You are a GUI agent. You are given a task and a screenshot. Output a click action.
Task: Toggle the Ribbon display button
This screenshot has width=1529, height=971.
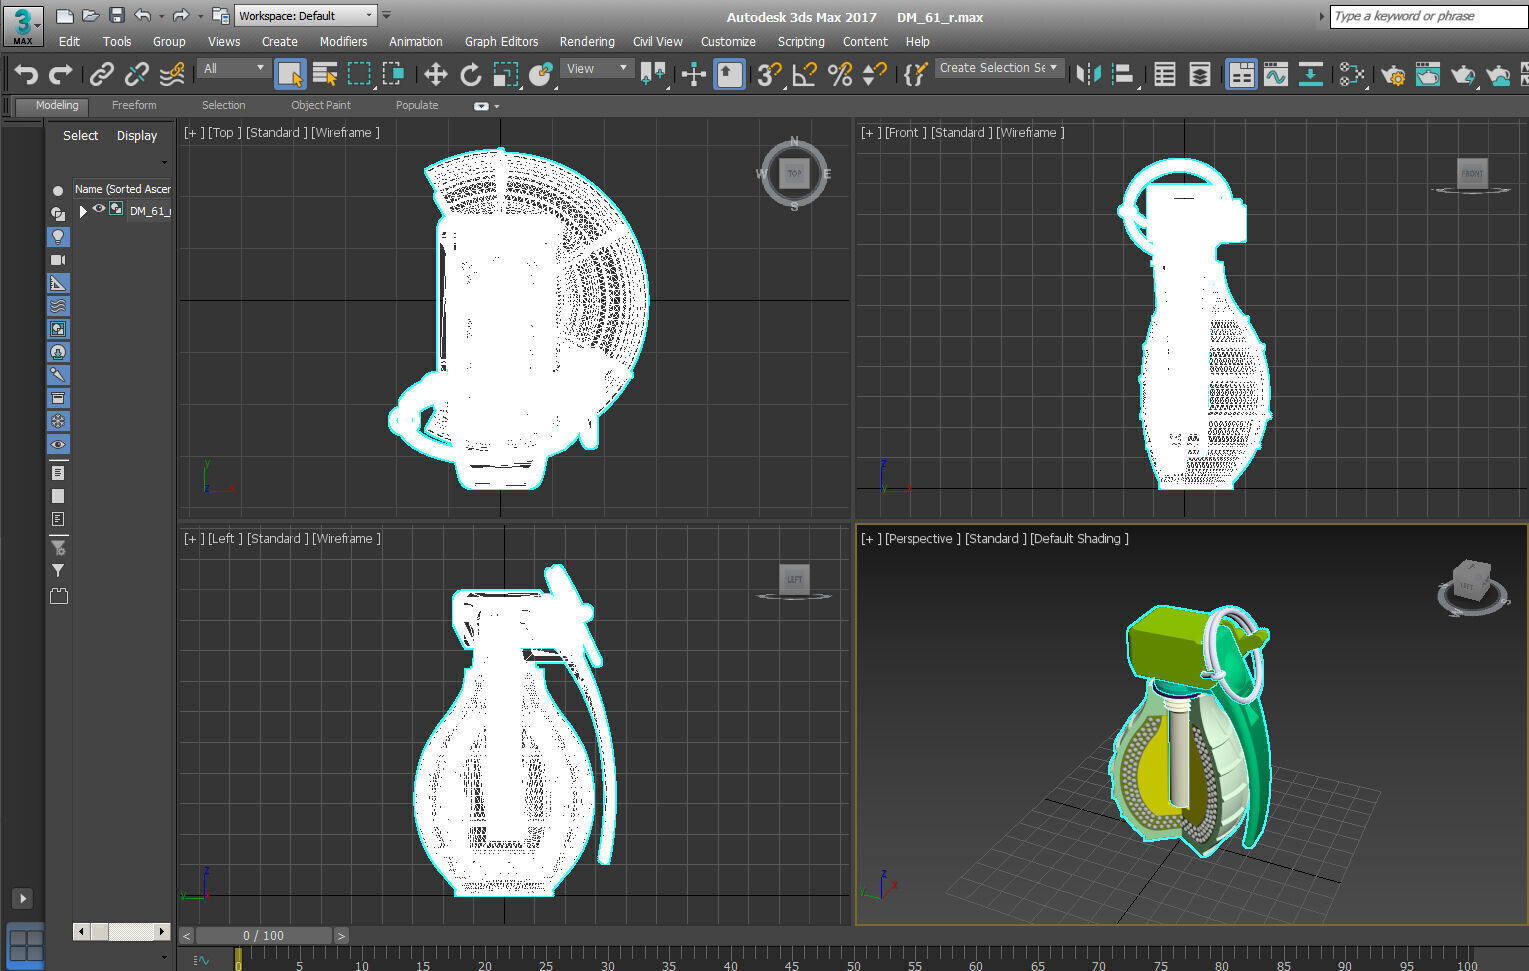pyautogui.click(x=1241, y=74)
